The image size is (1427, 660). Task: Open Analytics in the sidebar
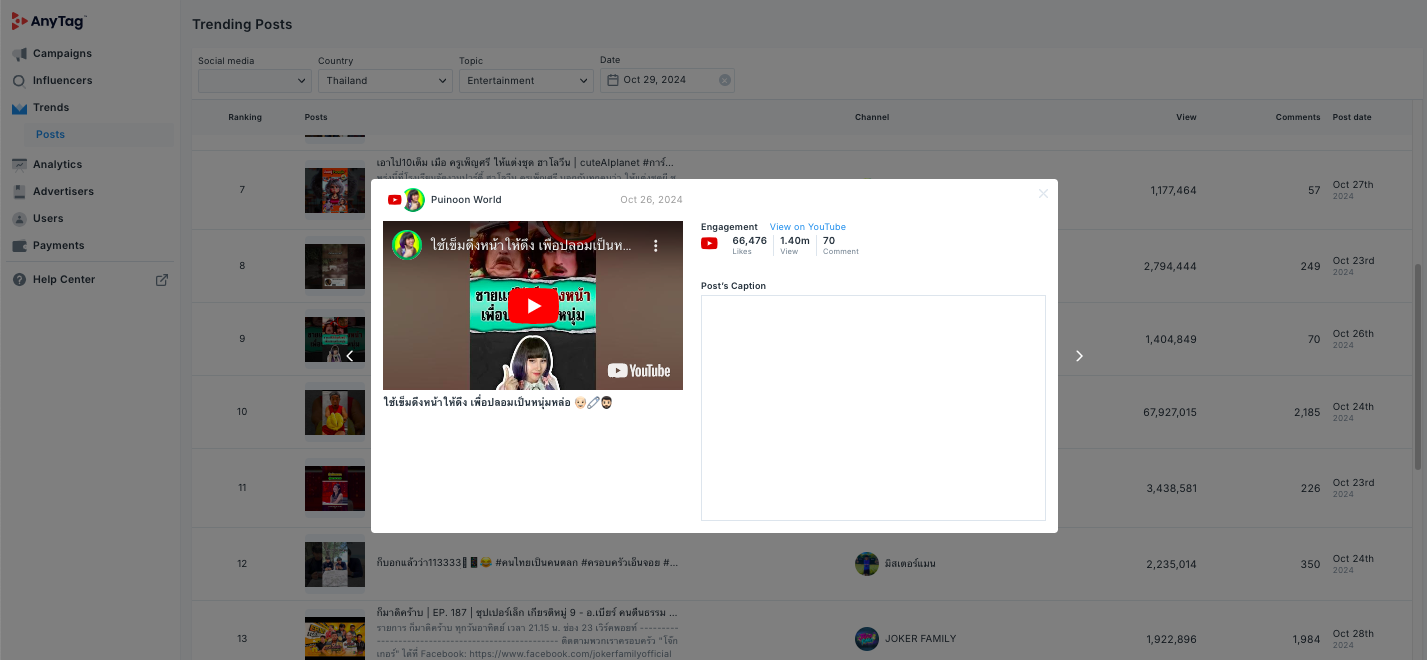coord(57,165)
